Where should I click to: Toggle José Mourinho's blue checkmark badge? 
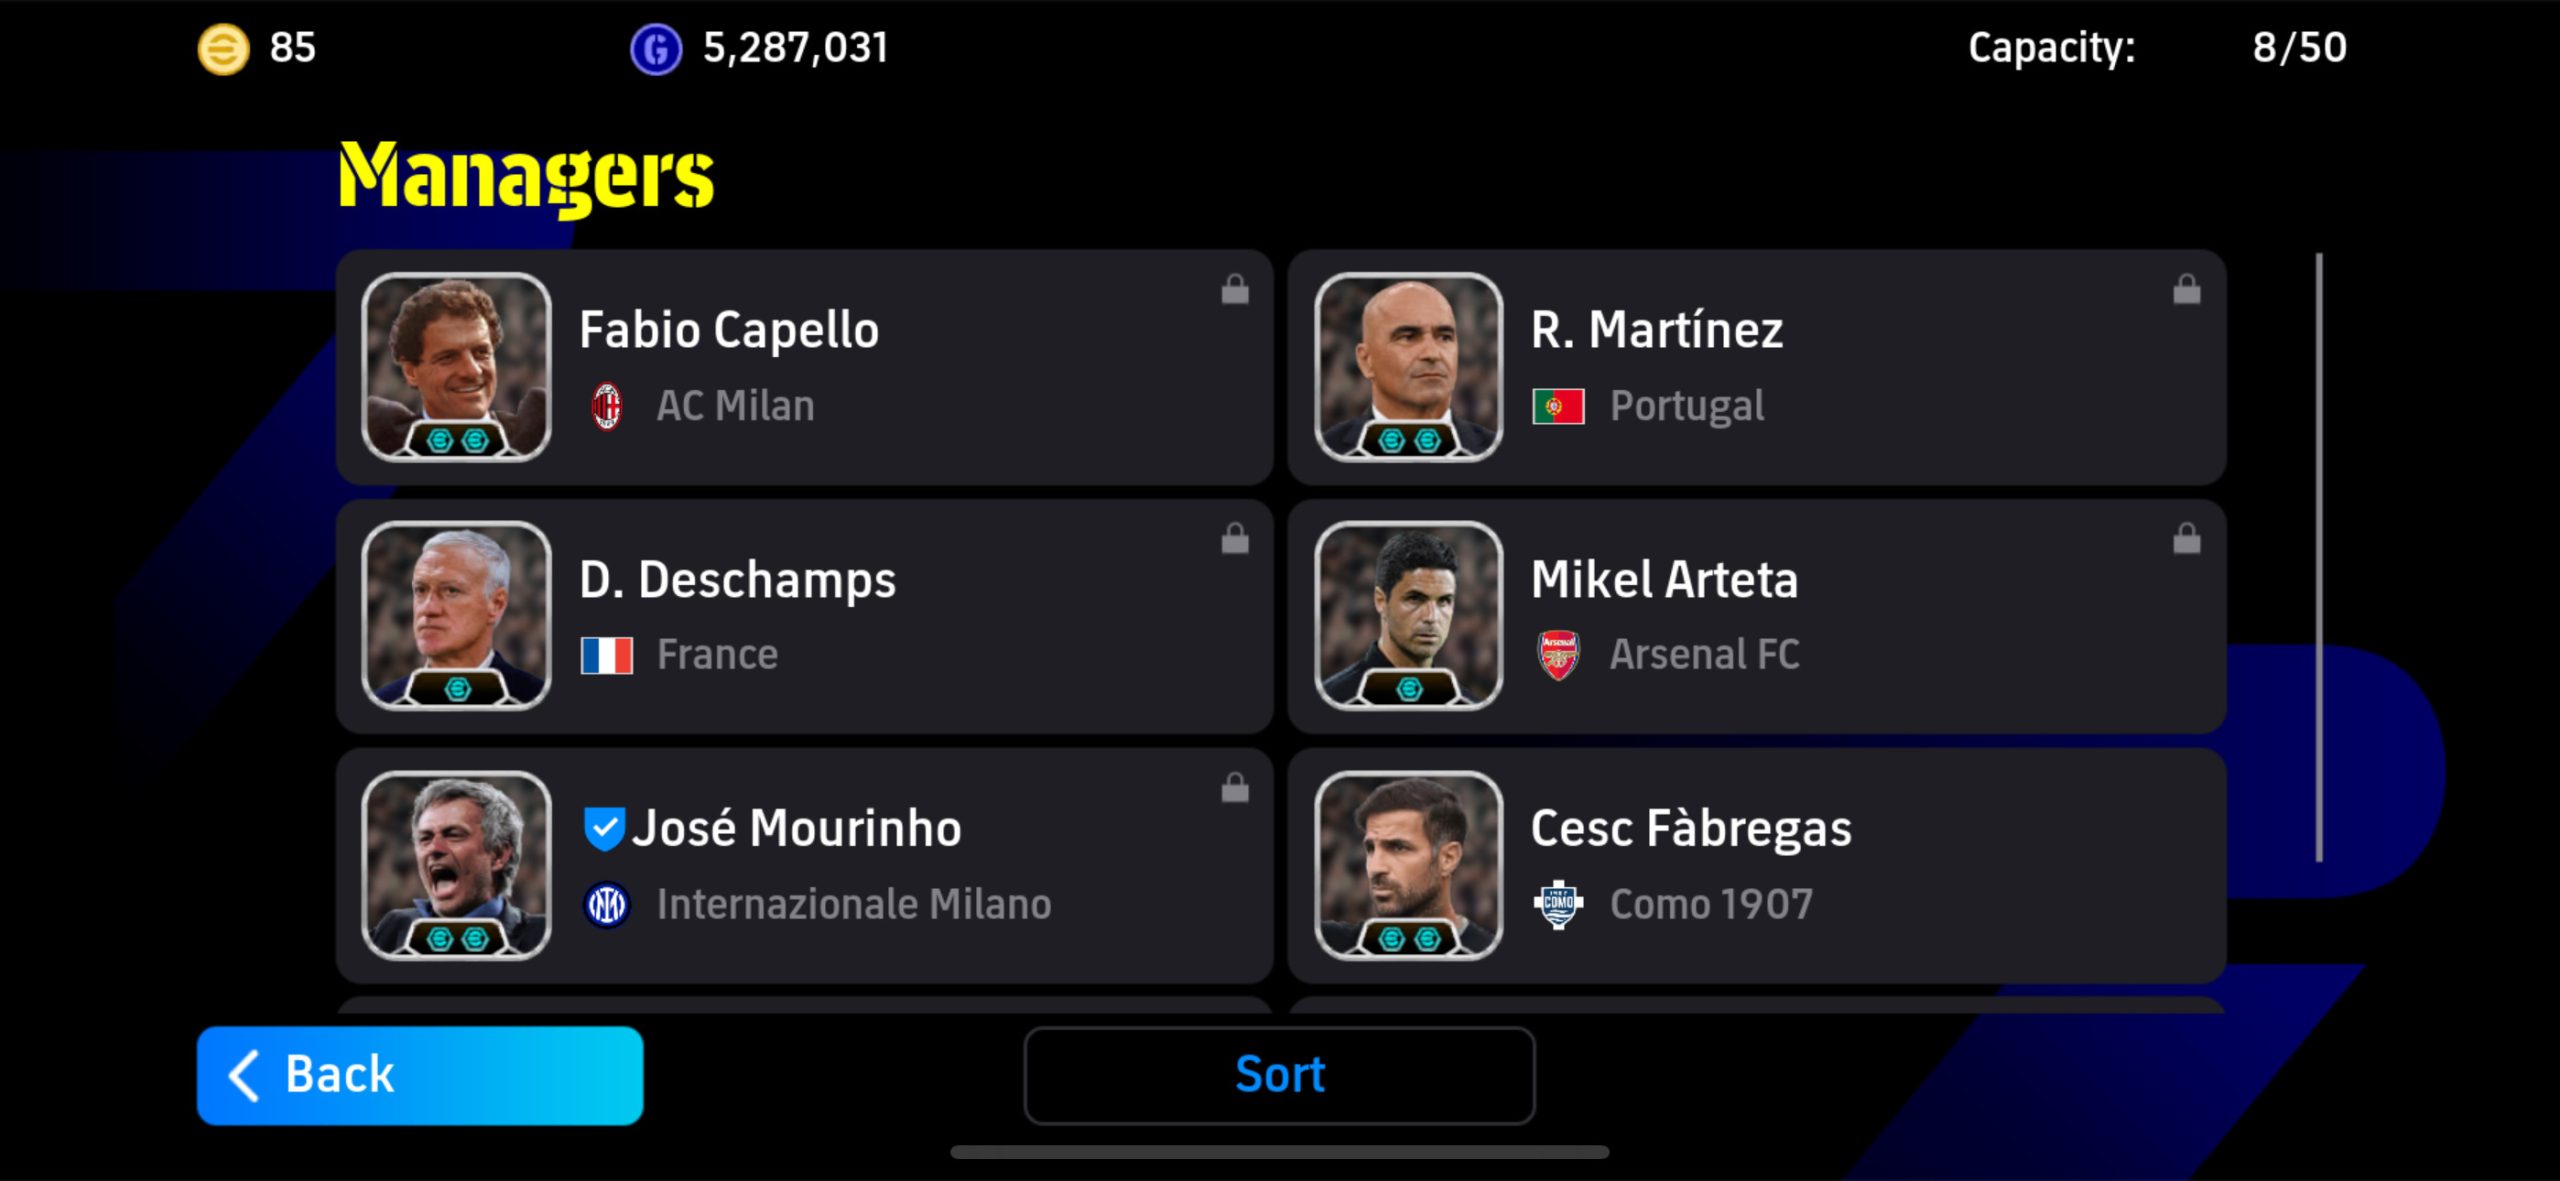pyautogui.click(x=604, y=828)
